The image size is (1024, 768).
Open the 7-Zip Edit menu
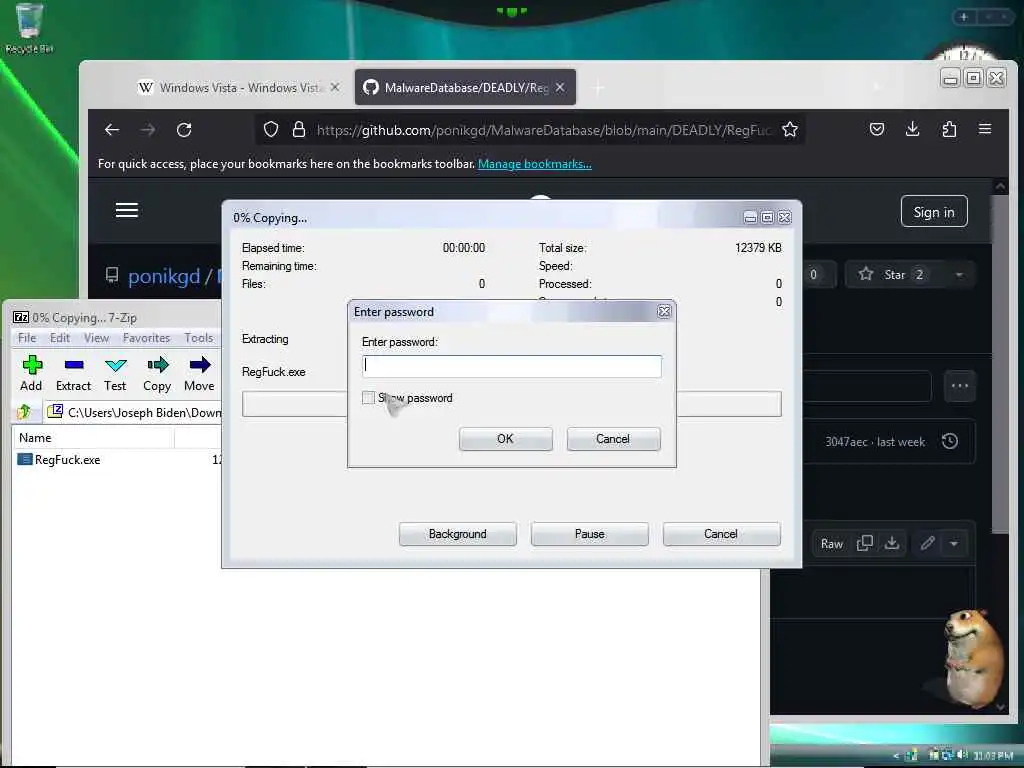pos(59,338)
